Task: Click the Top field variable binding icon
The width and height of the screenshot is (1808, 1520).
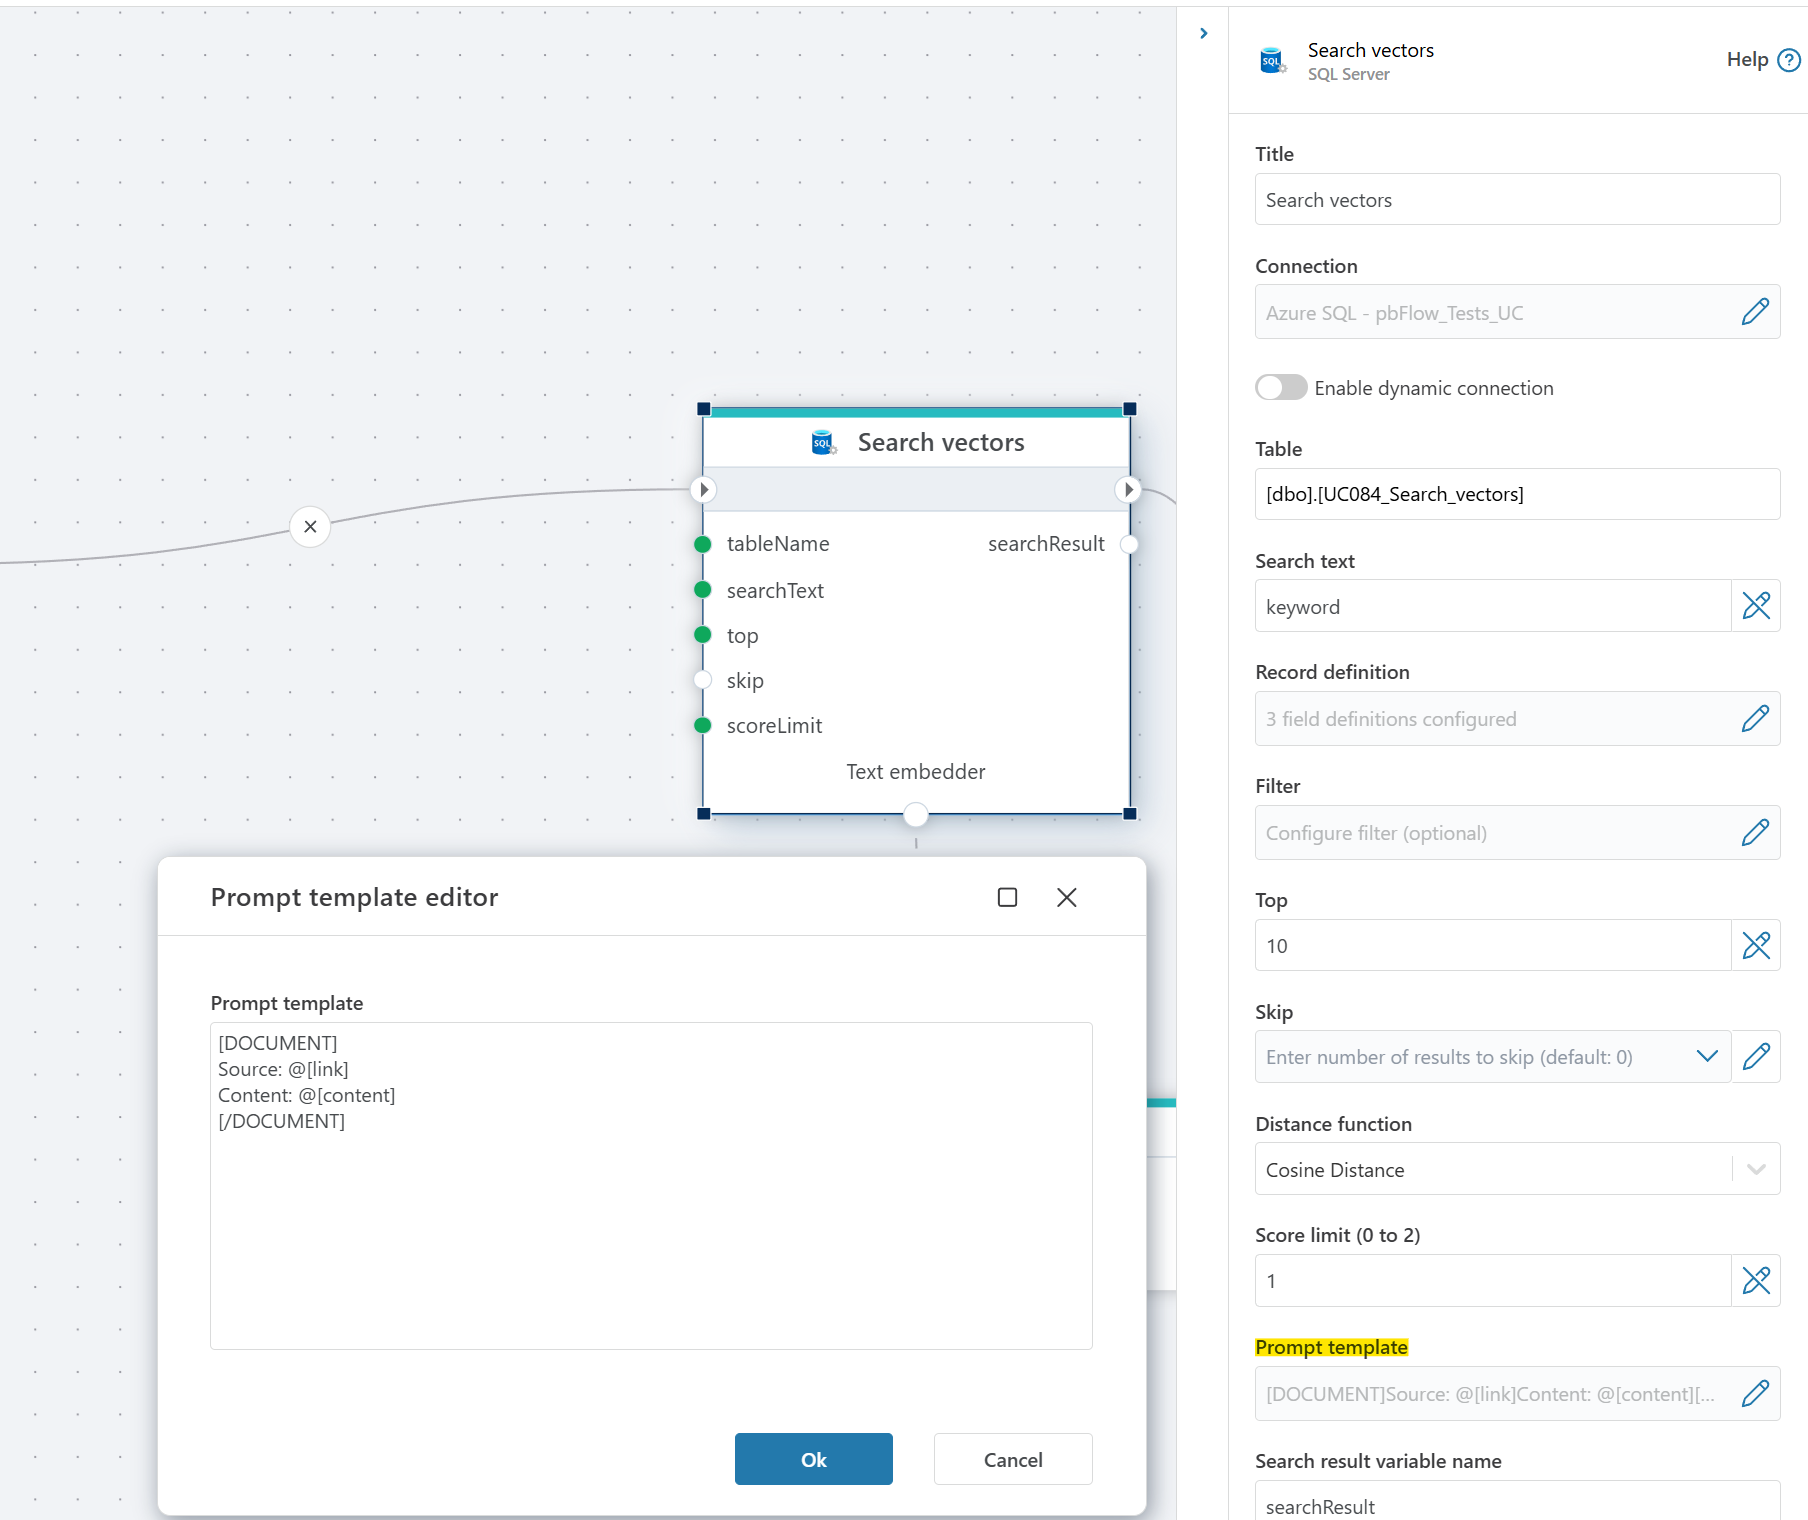Action: 1755,945
